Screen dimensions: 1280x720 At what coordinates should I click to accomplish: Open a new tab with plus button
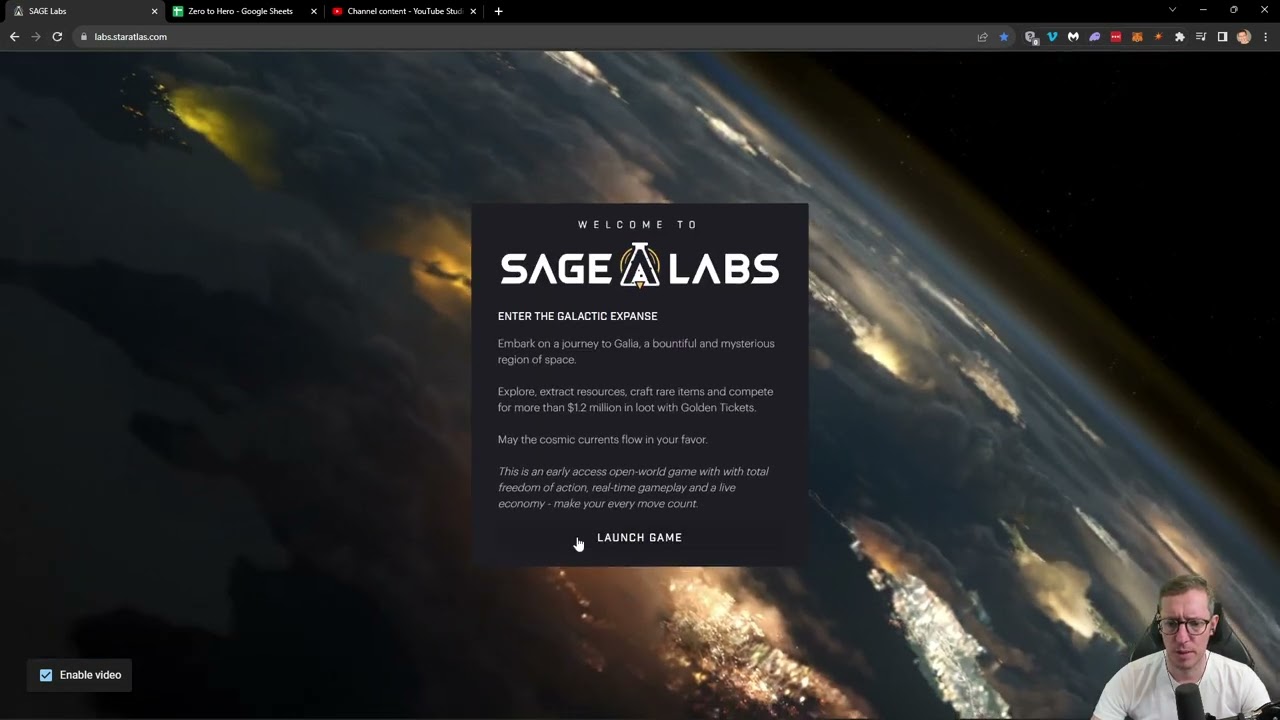coord(498,11)
